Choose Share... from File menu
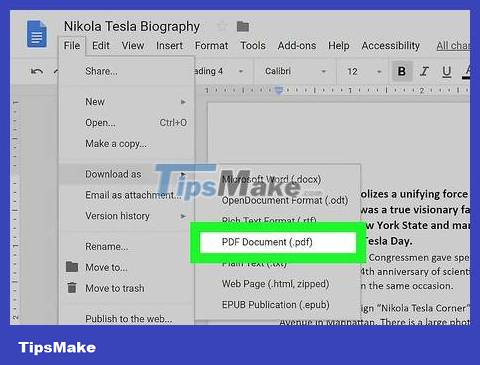Screen dimensions: 480x365 [126, 71]
